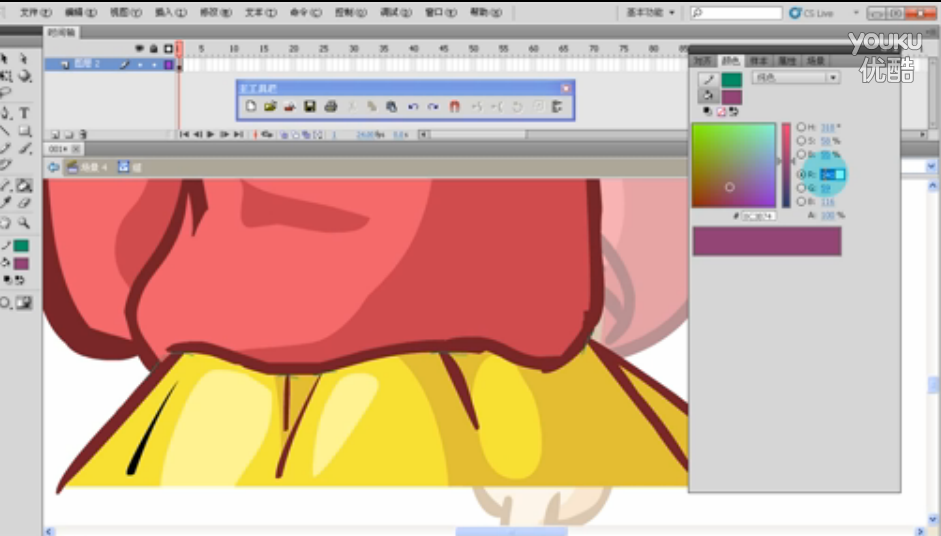The image size is (941, 536).
Task: Select the Brush tool
Action: pos(24,148)
